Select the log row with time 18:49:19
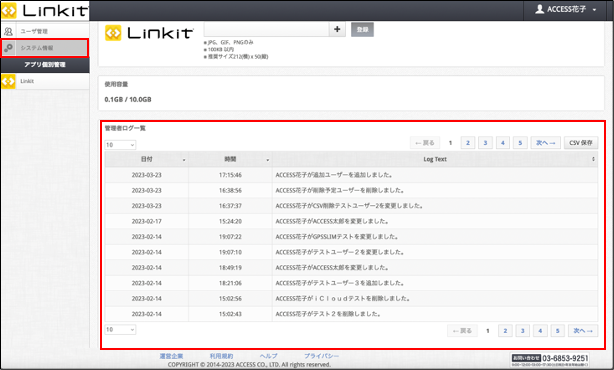This screenshot has width=614, height=370. click(x=351, y=268)
